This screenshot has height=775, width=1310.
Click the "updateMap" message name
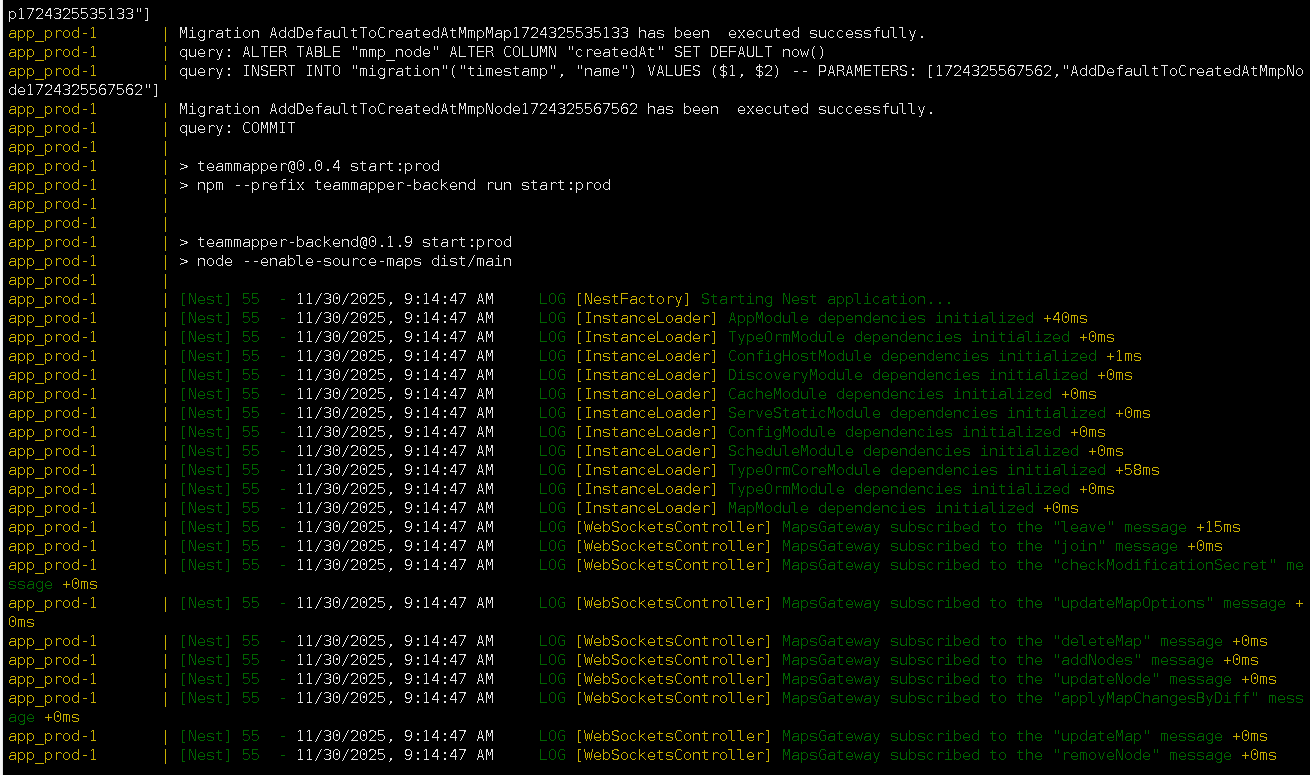[1102, 736]
